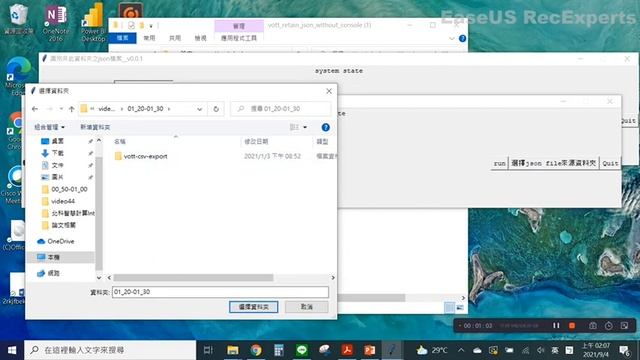This screenshot has height=360, width=640.
Task: Select vott-csv-export folder in list
Action: (145, 156)
